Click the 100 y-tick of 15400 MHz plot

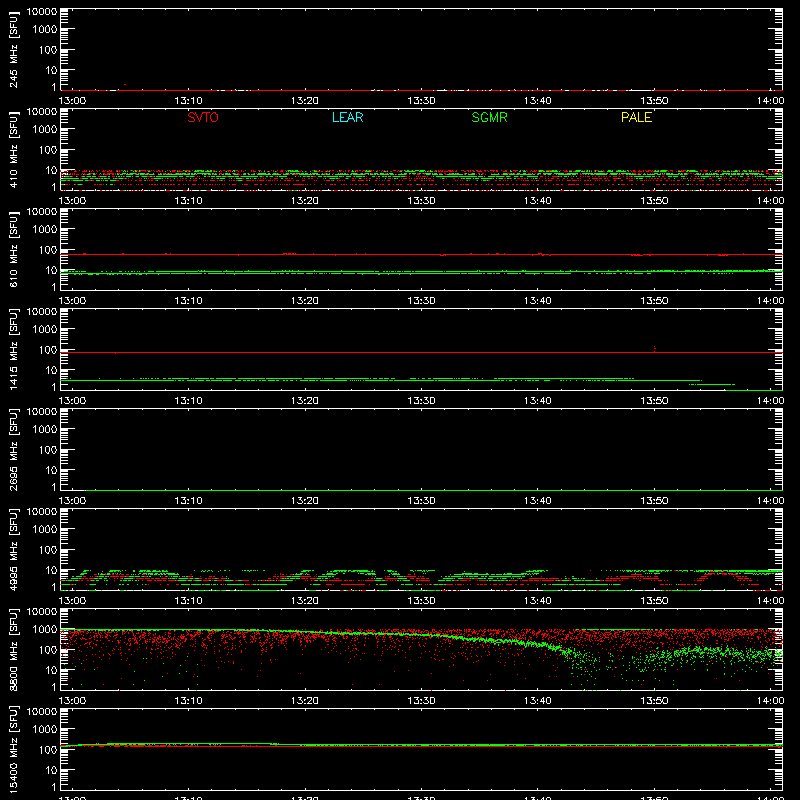pos(49,750)
